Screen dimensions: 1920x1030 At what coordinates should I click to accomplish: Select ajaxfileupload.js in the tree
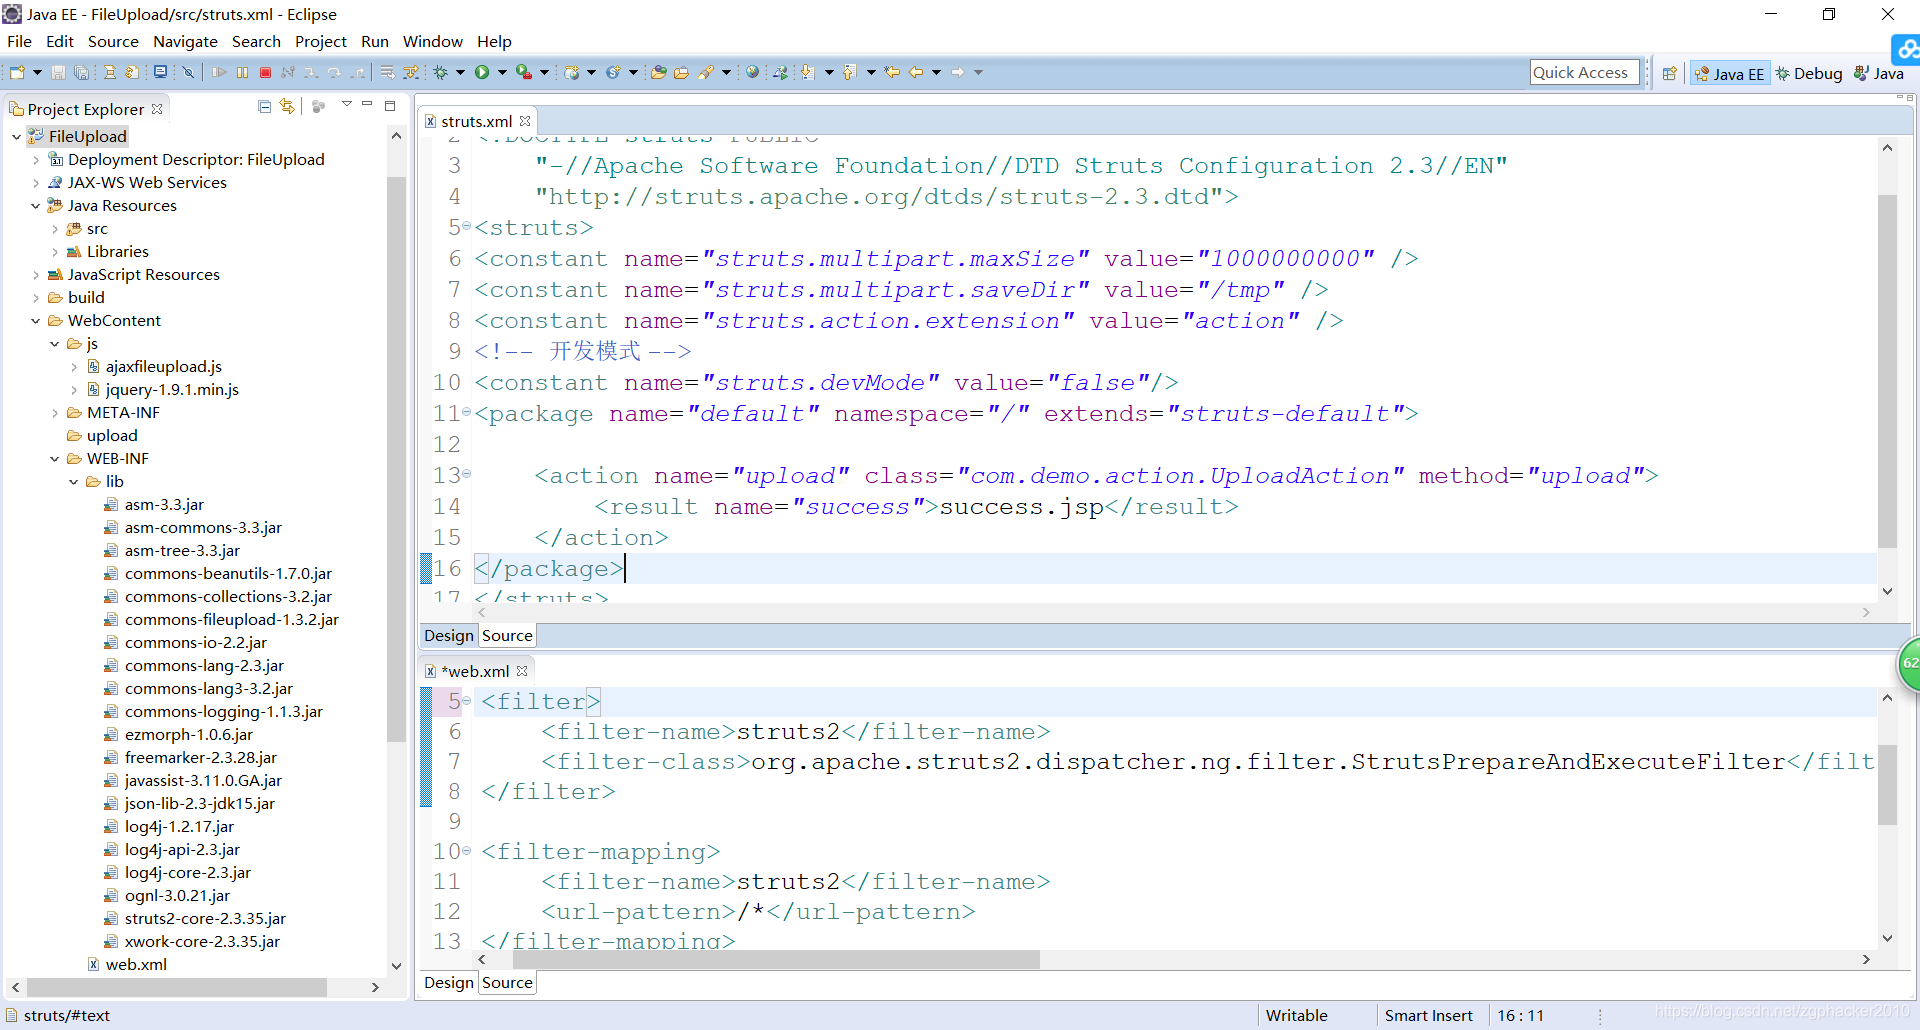(163, 367)
